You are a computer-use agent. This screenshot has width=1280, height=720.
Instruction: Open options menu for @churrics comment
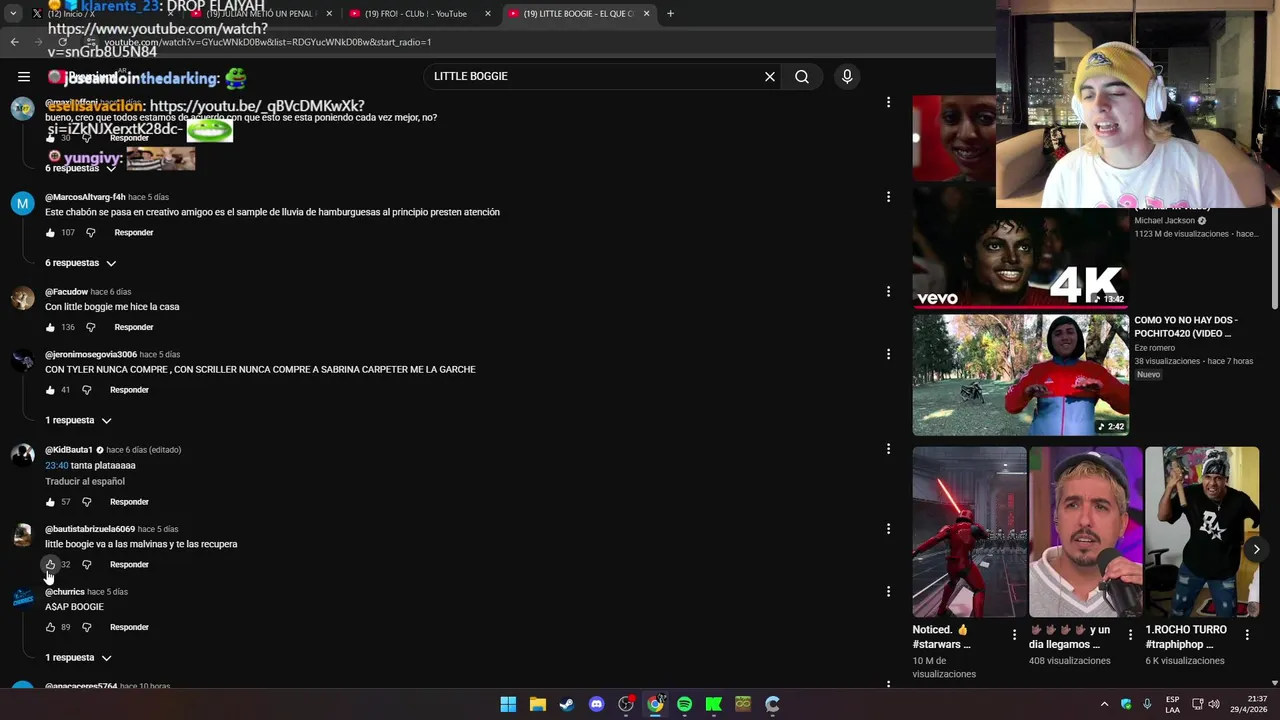(888, 591)
